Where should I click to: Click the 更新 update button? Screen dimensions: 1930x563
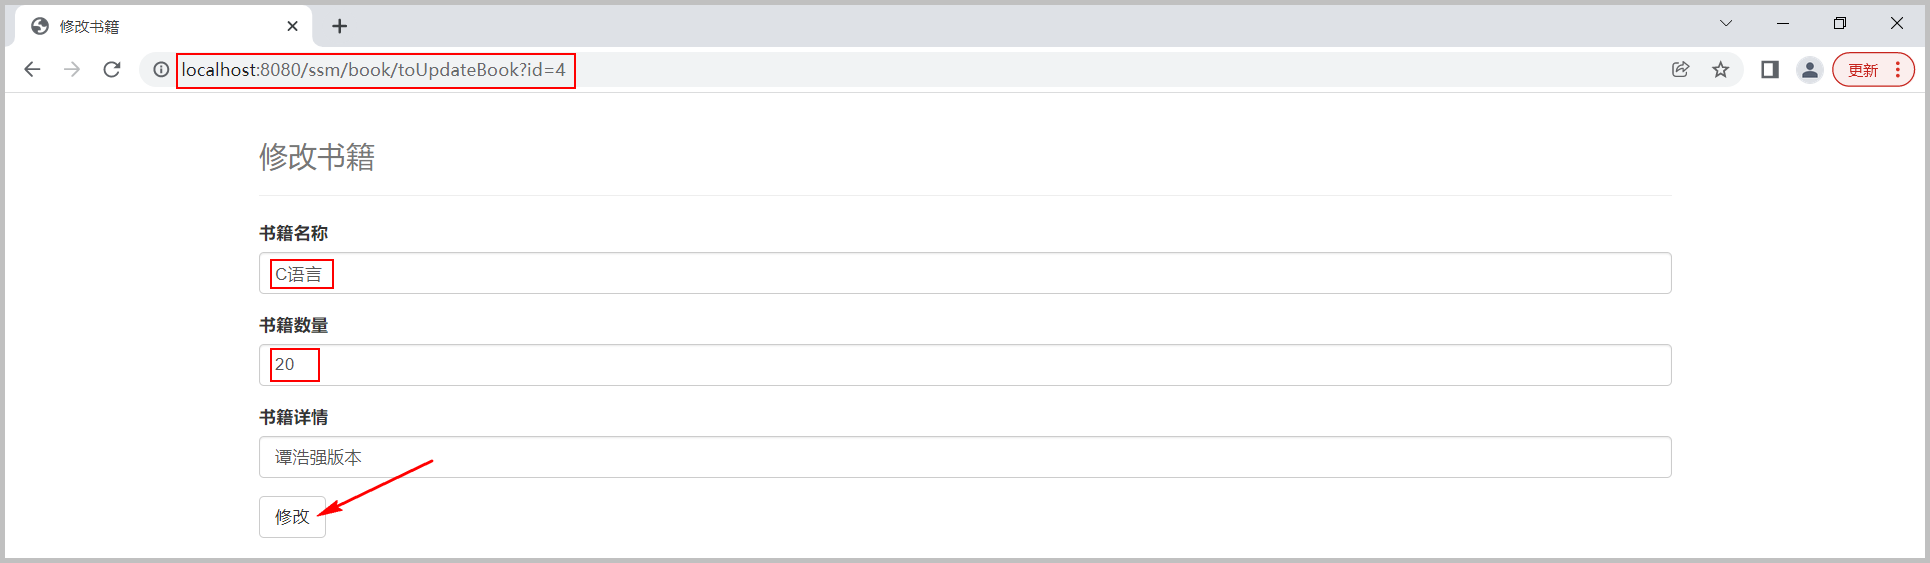[1863, 70]
